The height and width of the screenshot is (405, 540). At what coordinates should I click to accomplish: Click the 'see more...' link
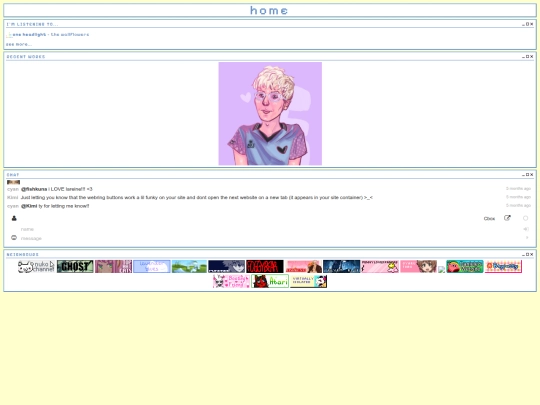tap(19, 44)
